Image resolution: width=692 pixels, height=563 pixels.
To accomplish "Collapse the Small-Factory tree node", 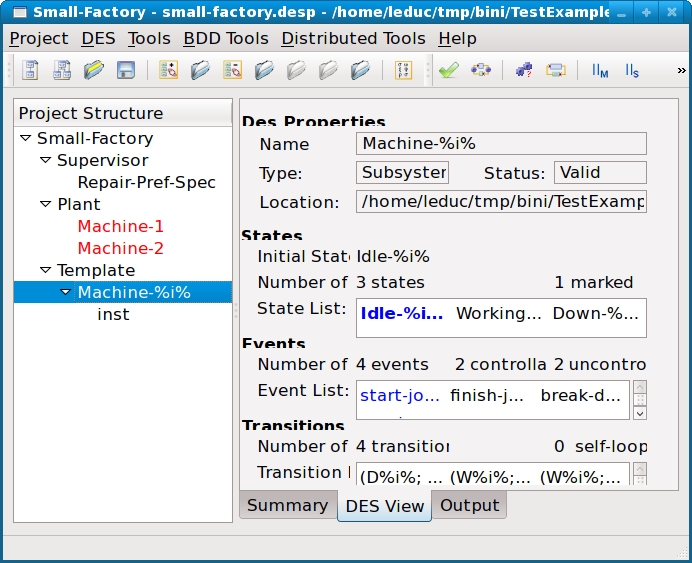I will click(x=26, y=139).
